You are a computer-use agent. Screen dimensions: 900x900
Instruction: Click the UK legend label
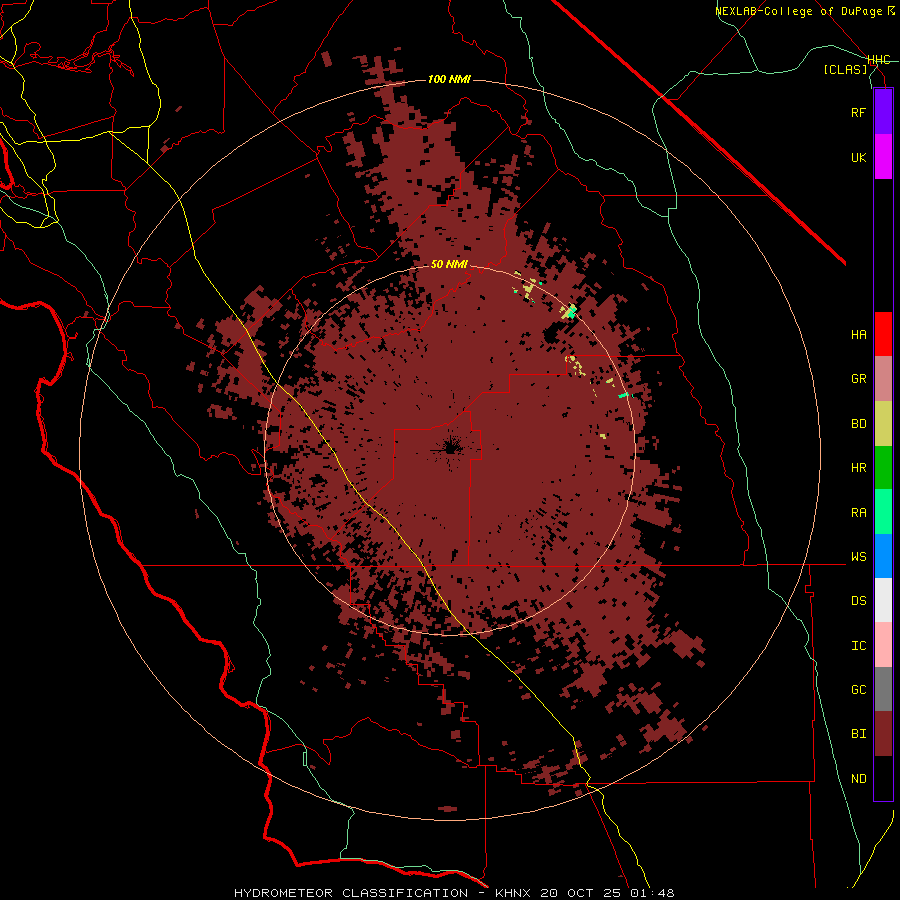click(x=858, y=157)
